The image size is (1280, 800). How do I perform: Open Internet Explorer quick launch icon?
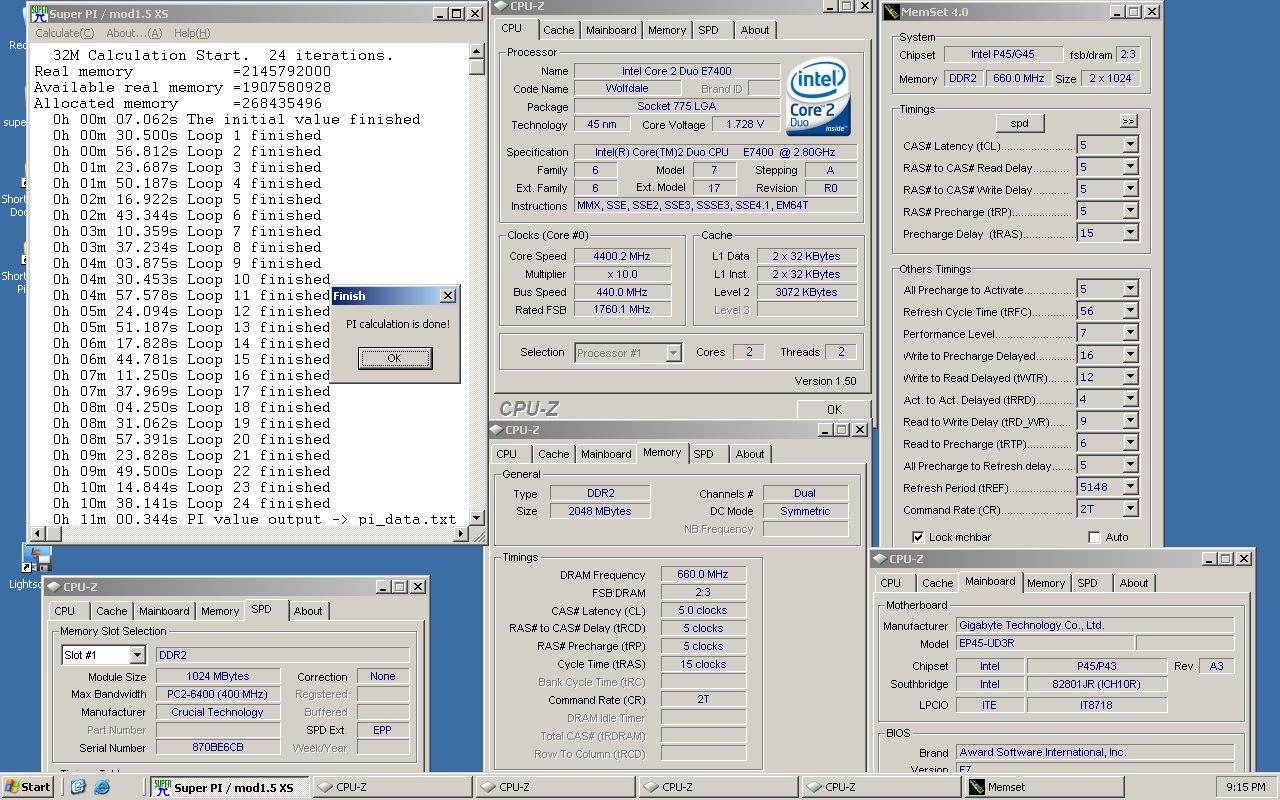(x=101, y=787)
